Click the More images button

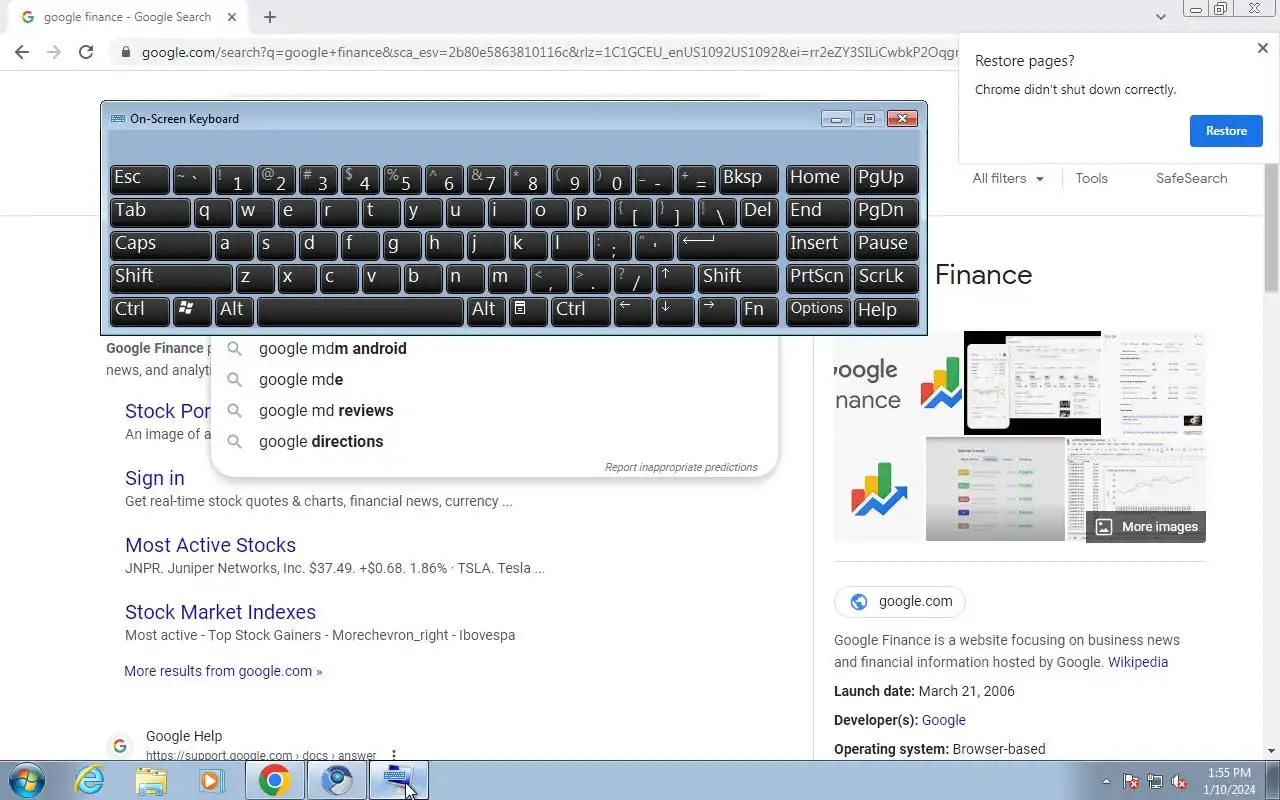tap(1146, 527)
